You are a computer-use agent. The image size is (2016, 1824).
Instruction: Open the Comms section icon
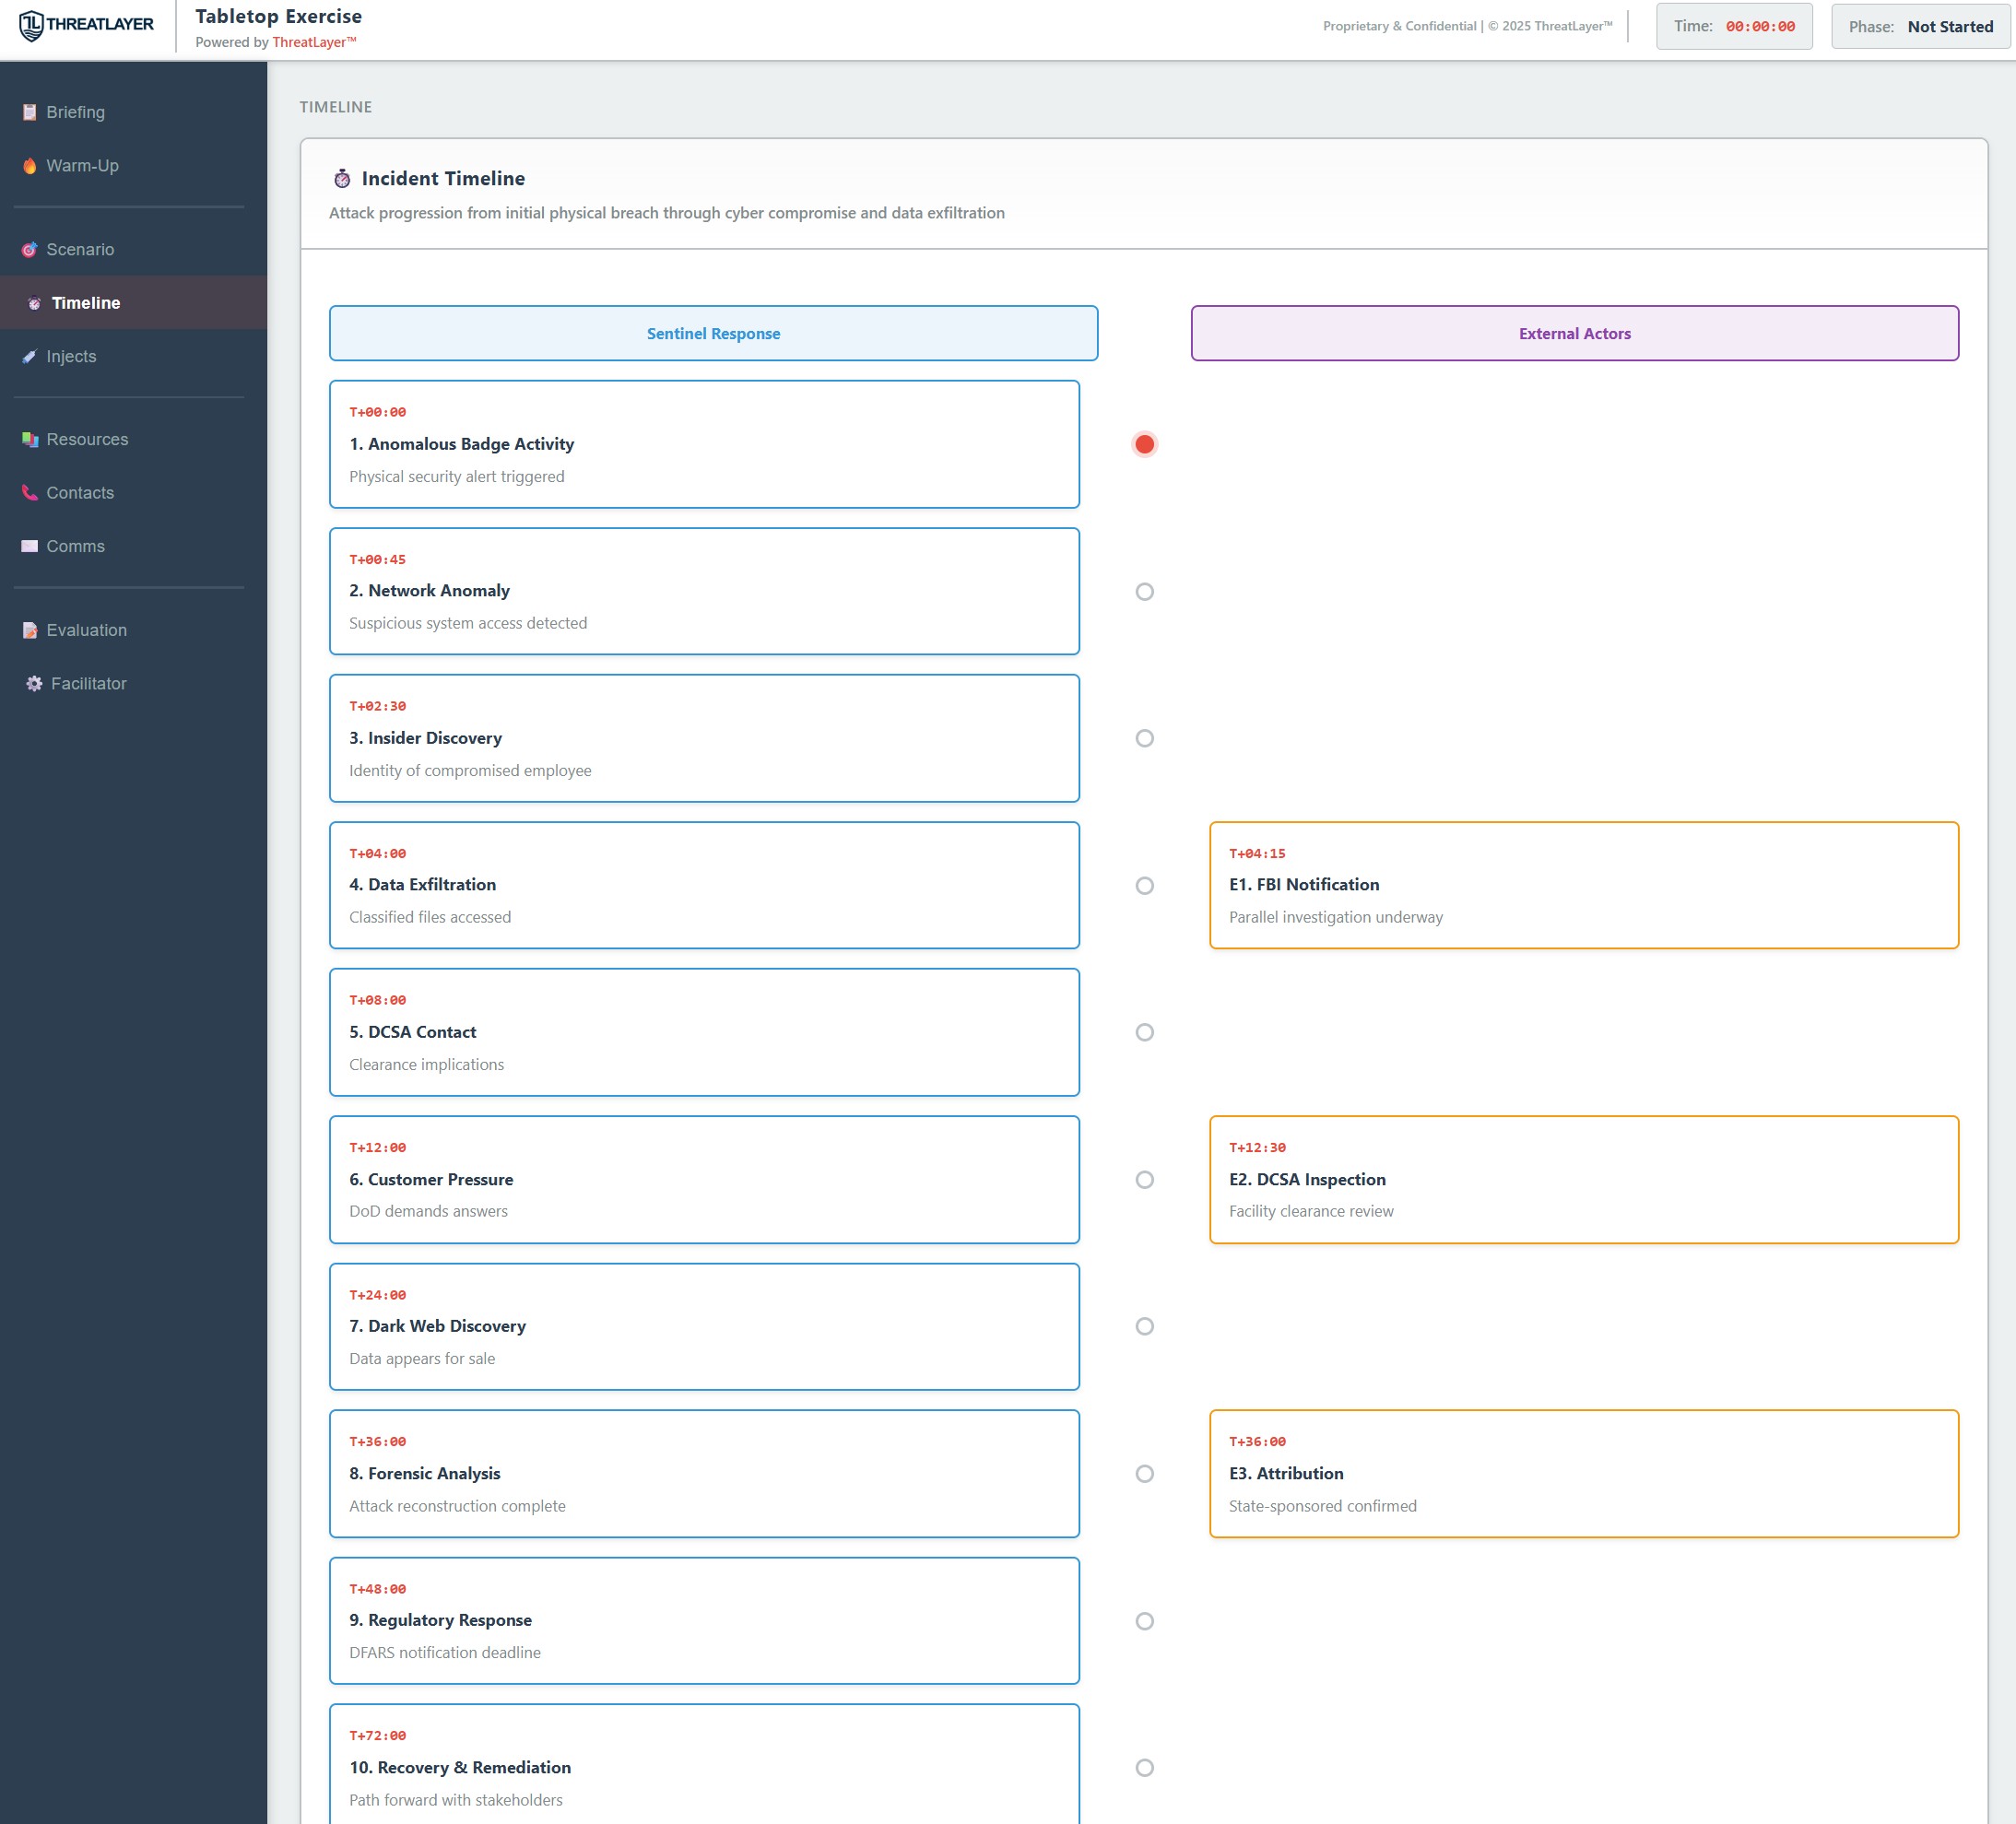(x=31, y=546)
